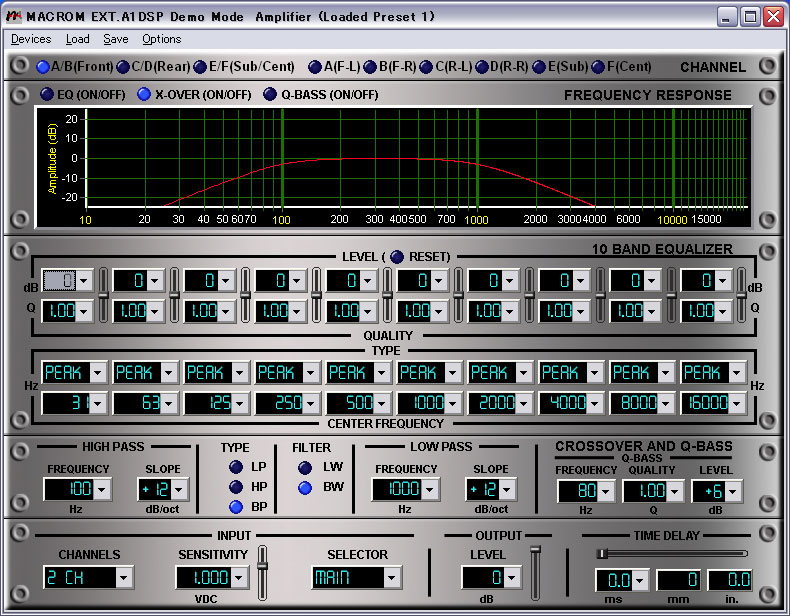Minimize the MACROM window
790x616 pixels.
[727, 17]
